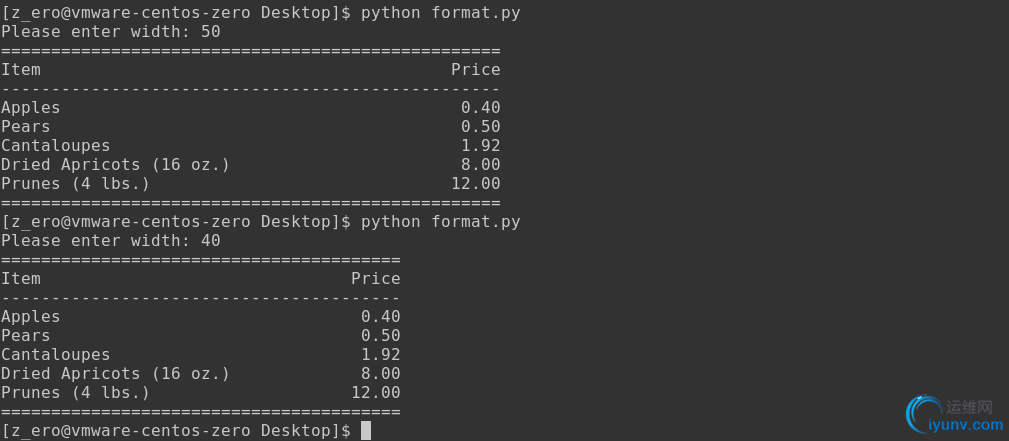
Task: Click the iyunv.com watermark logo
Action: click(921, 415)
